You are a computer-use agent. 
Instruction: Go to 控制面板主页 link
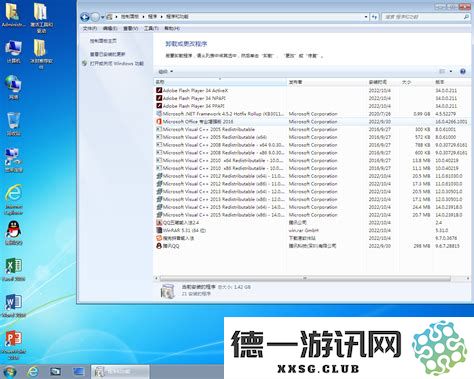(103, 41)
